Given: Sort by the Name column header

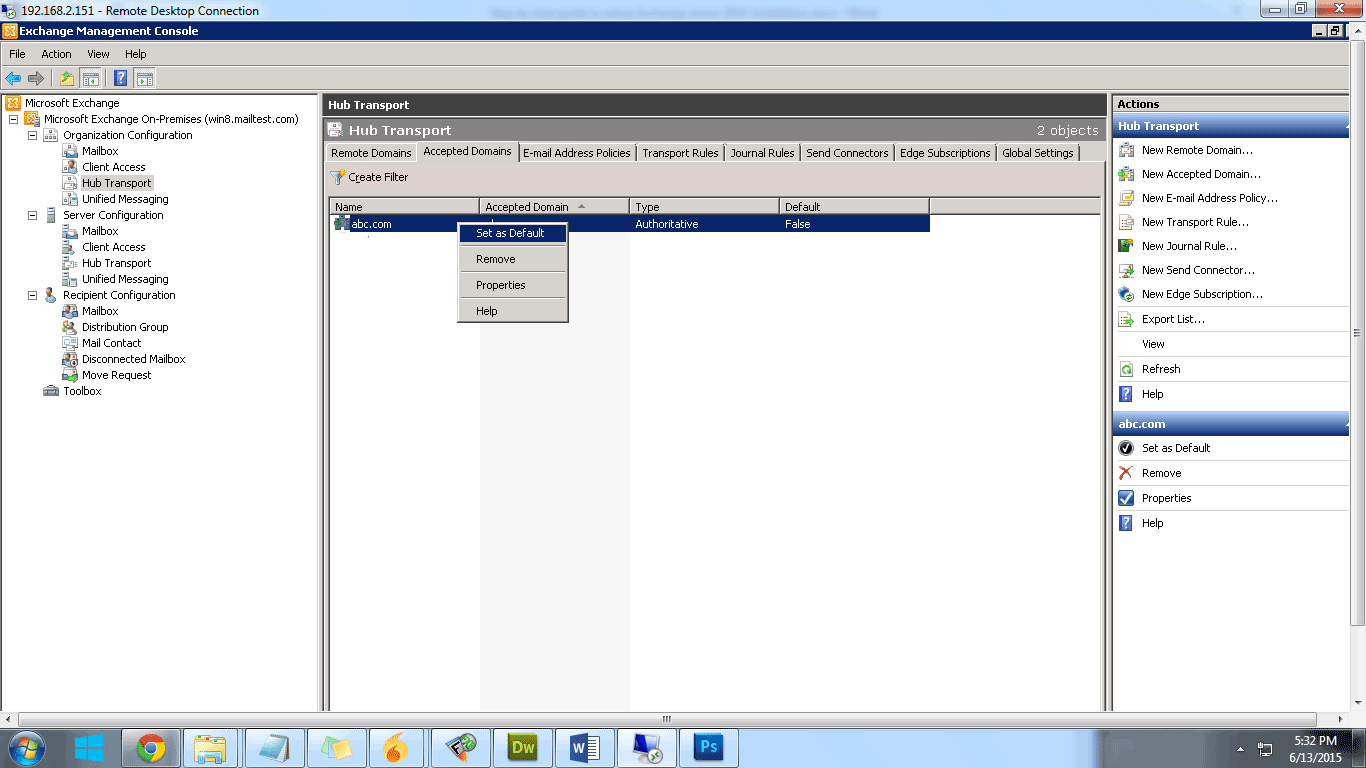Looking at the screenshot, I should pos(405,207).
